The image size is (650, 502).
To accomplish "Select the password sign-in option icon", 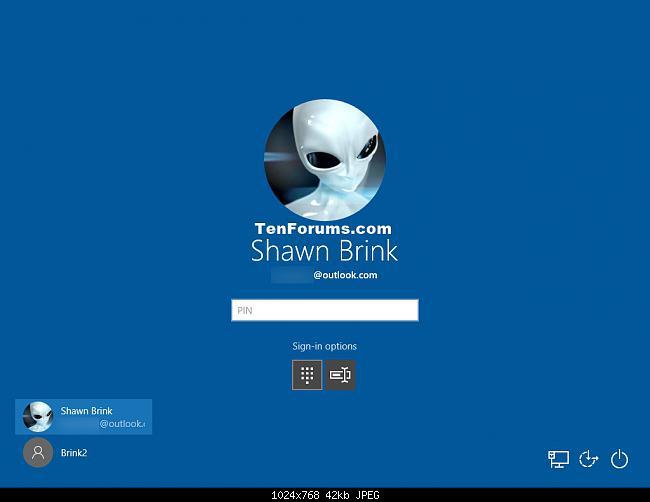I will tap(340, 375).
